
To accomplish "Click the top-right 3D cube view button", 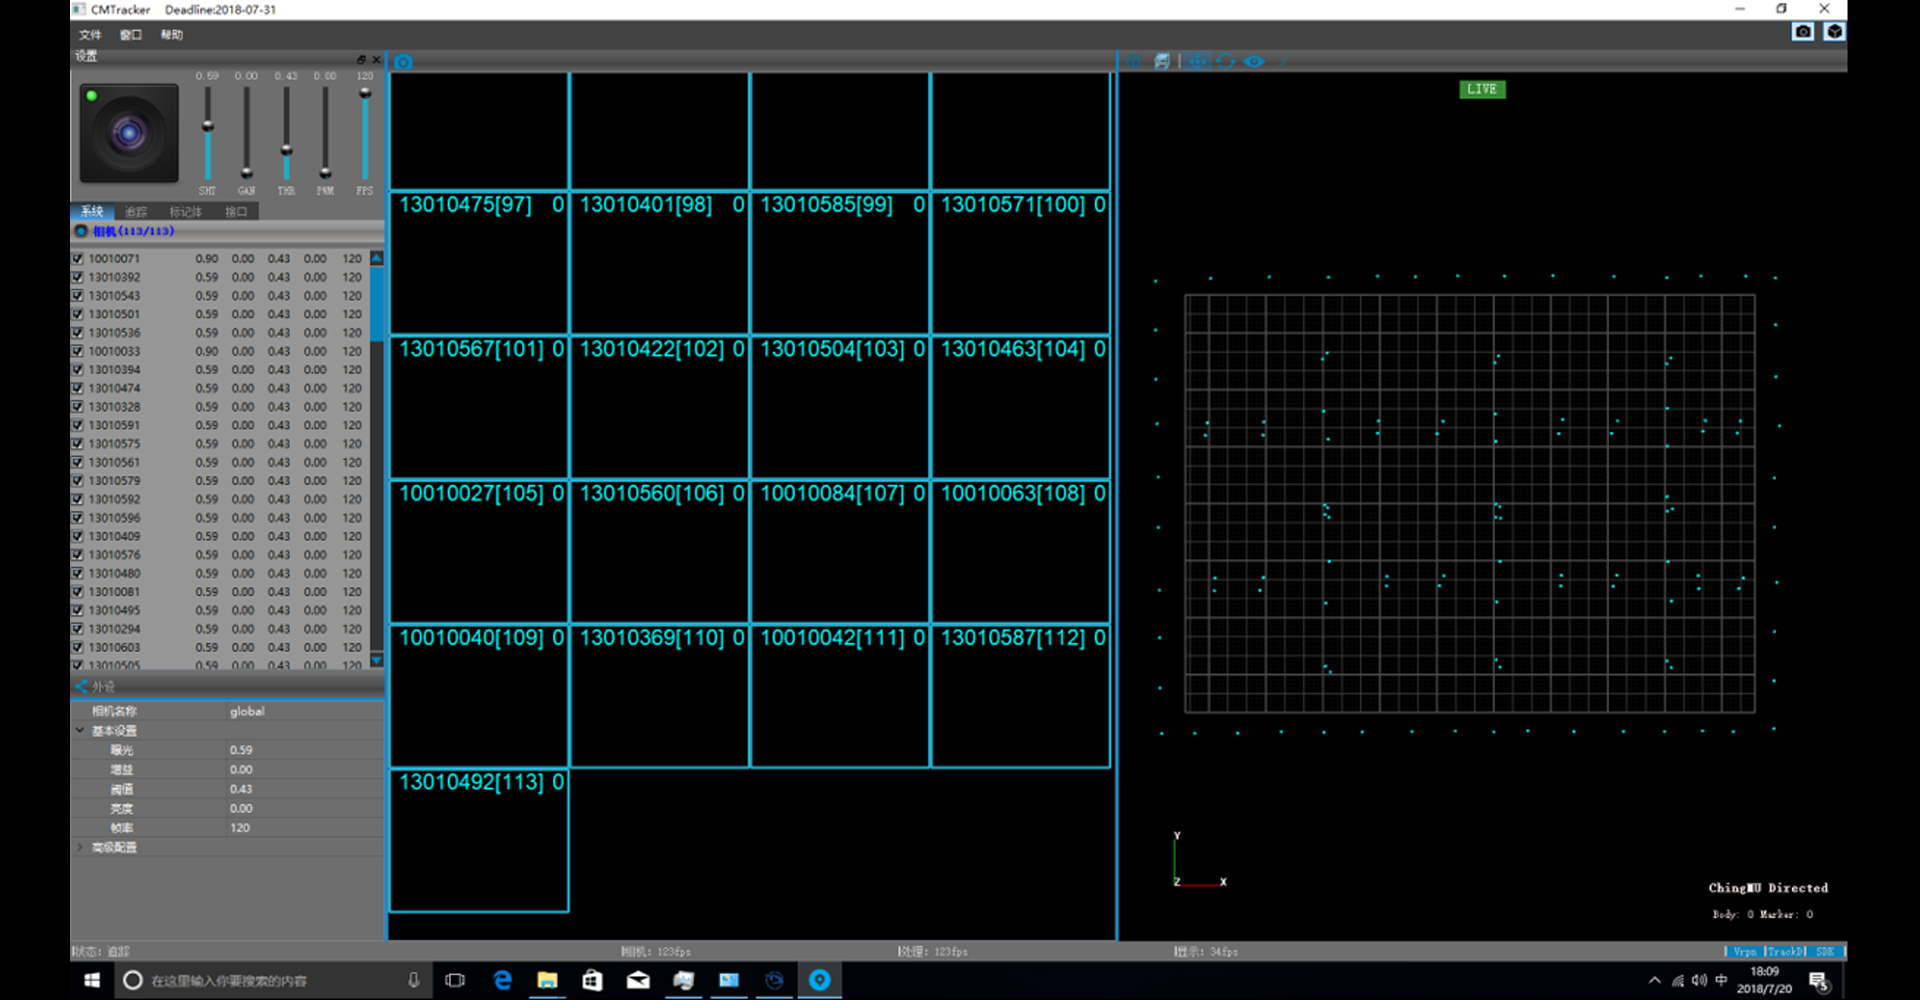I will (x=1834, y=32).
